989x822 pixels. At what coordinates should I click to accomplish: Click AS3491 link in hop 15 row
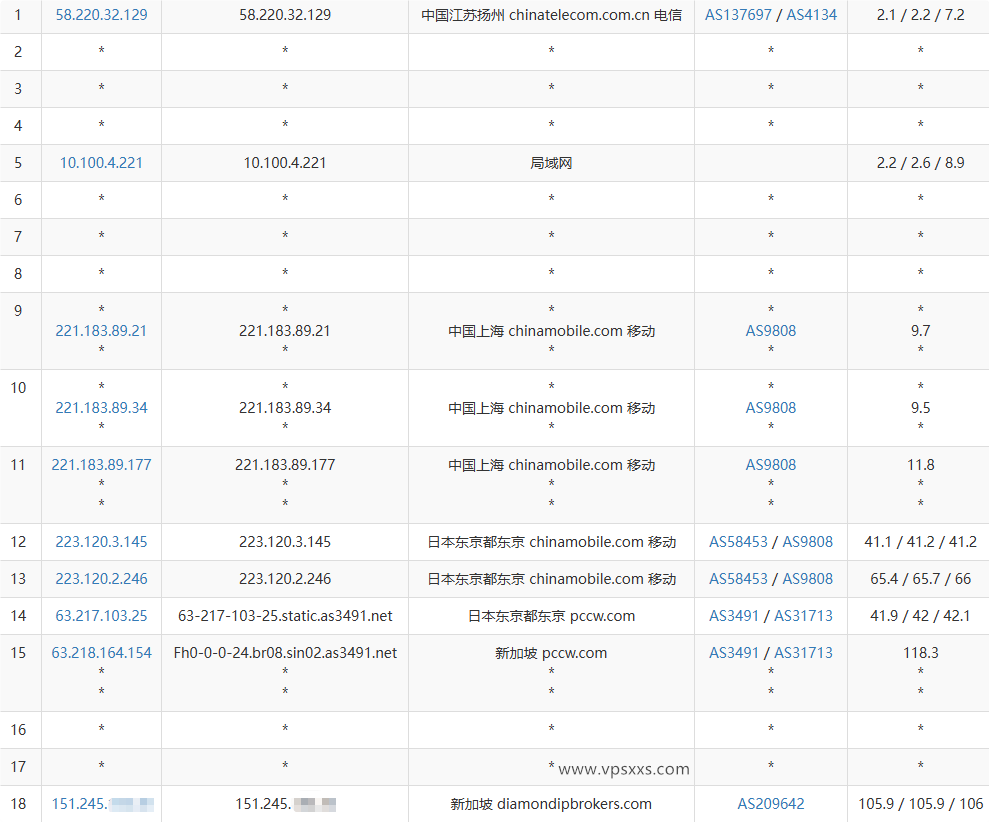tap(734, 653)
